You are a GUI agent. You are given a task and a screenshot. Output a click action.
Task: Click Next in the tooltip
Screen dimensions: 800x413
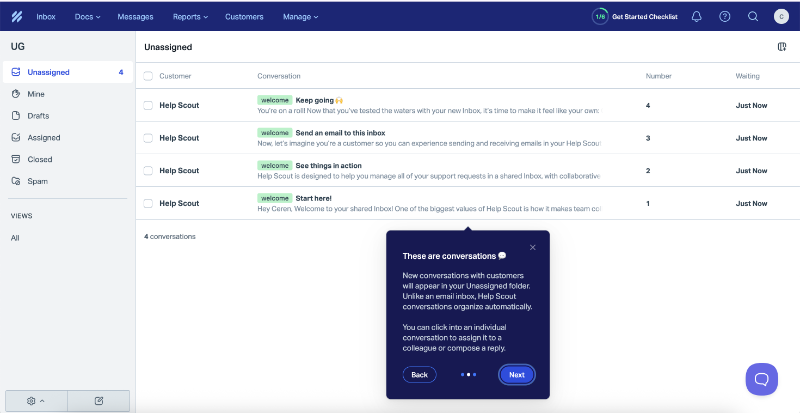[517, 375]
